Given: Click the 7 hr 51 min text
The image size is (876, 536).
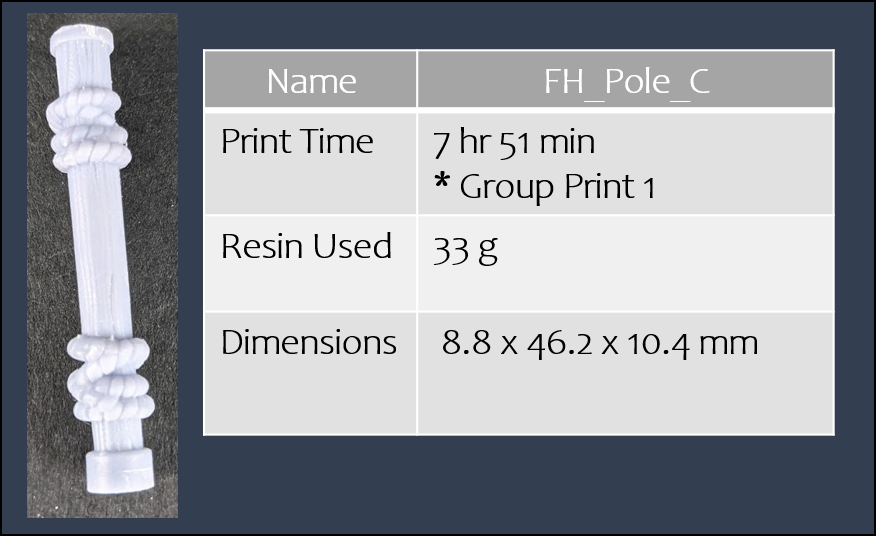Looking at the screenshot, I should coord(514,142).
